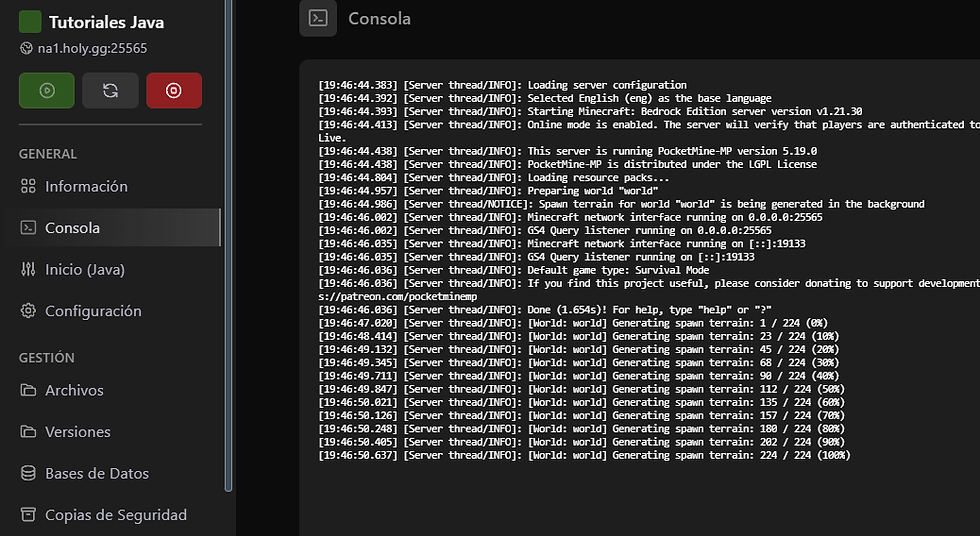The width and height of the screenshot is (980, 536).
Task: Click log line GS4 Query listener on [::]:19133
Action: pyautogui.click(x=536, y=257)
